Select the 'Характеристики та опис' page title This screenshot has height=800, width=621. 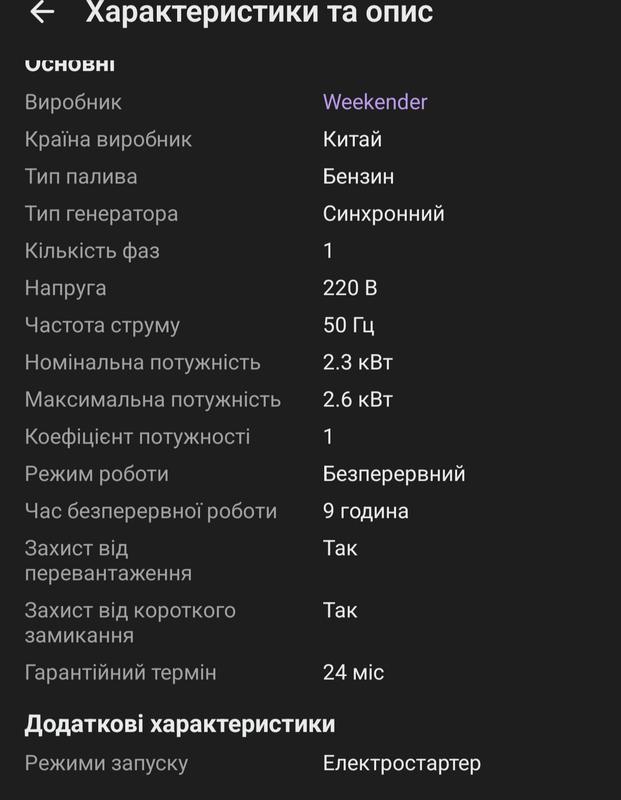click(x=259, y=12)
